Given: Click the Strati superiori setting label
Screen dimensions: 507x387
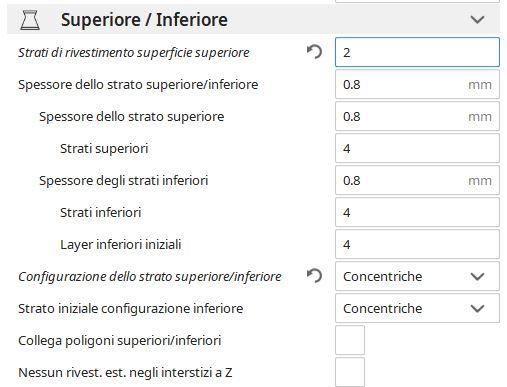Looking at the screenshot, I should (104, 149).
